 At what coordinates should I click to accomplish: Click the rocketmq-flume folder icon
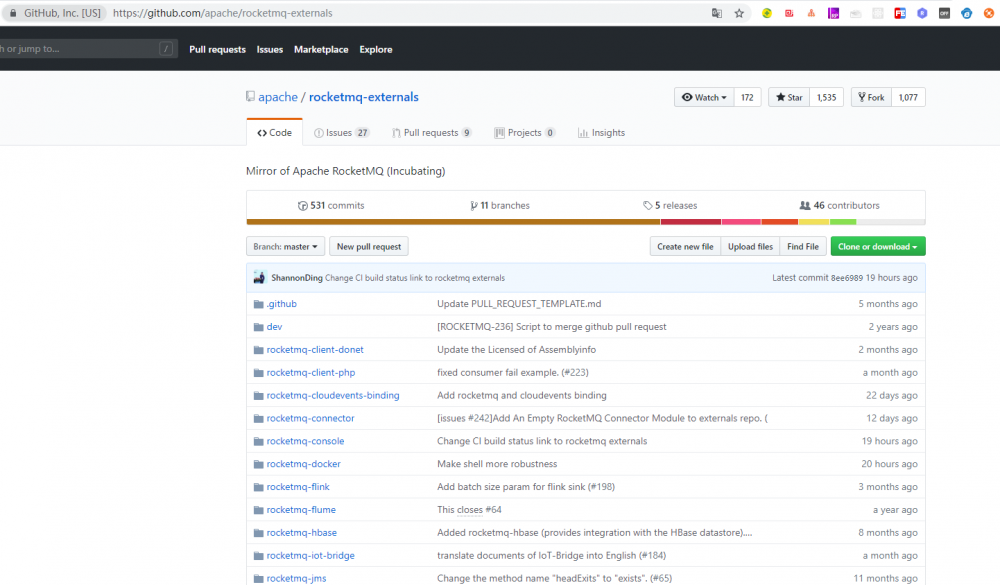258,510
